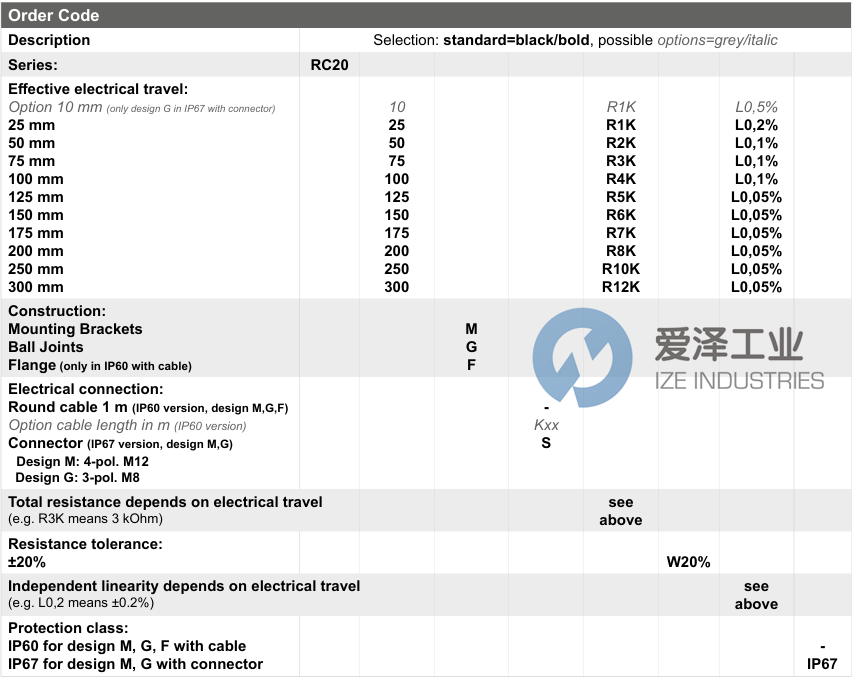853x677 pixels.
Task: Click the L0,5% linearity value
Action: coord(756,106)
